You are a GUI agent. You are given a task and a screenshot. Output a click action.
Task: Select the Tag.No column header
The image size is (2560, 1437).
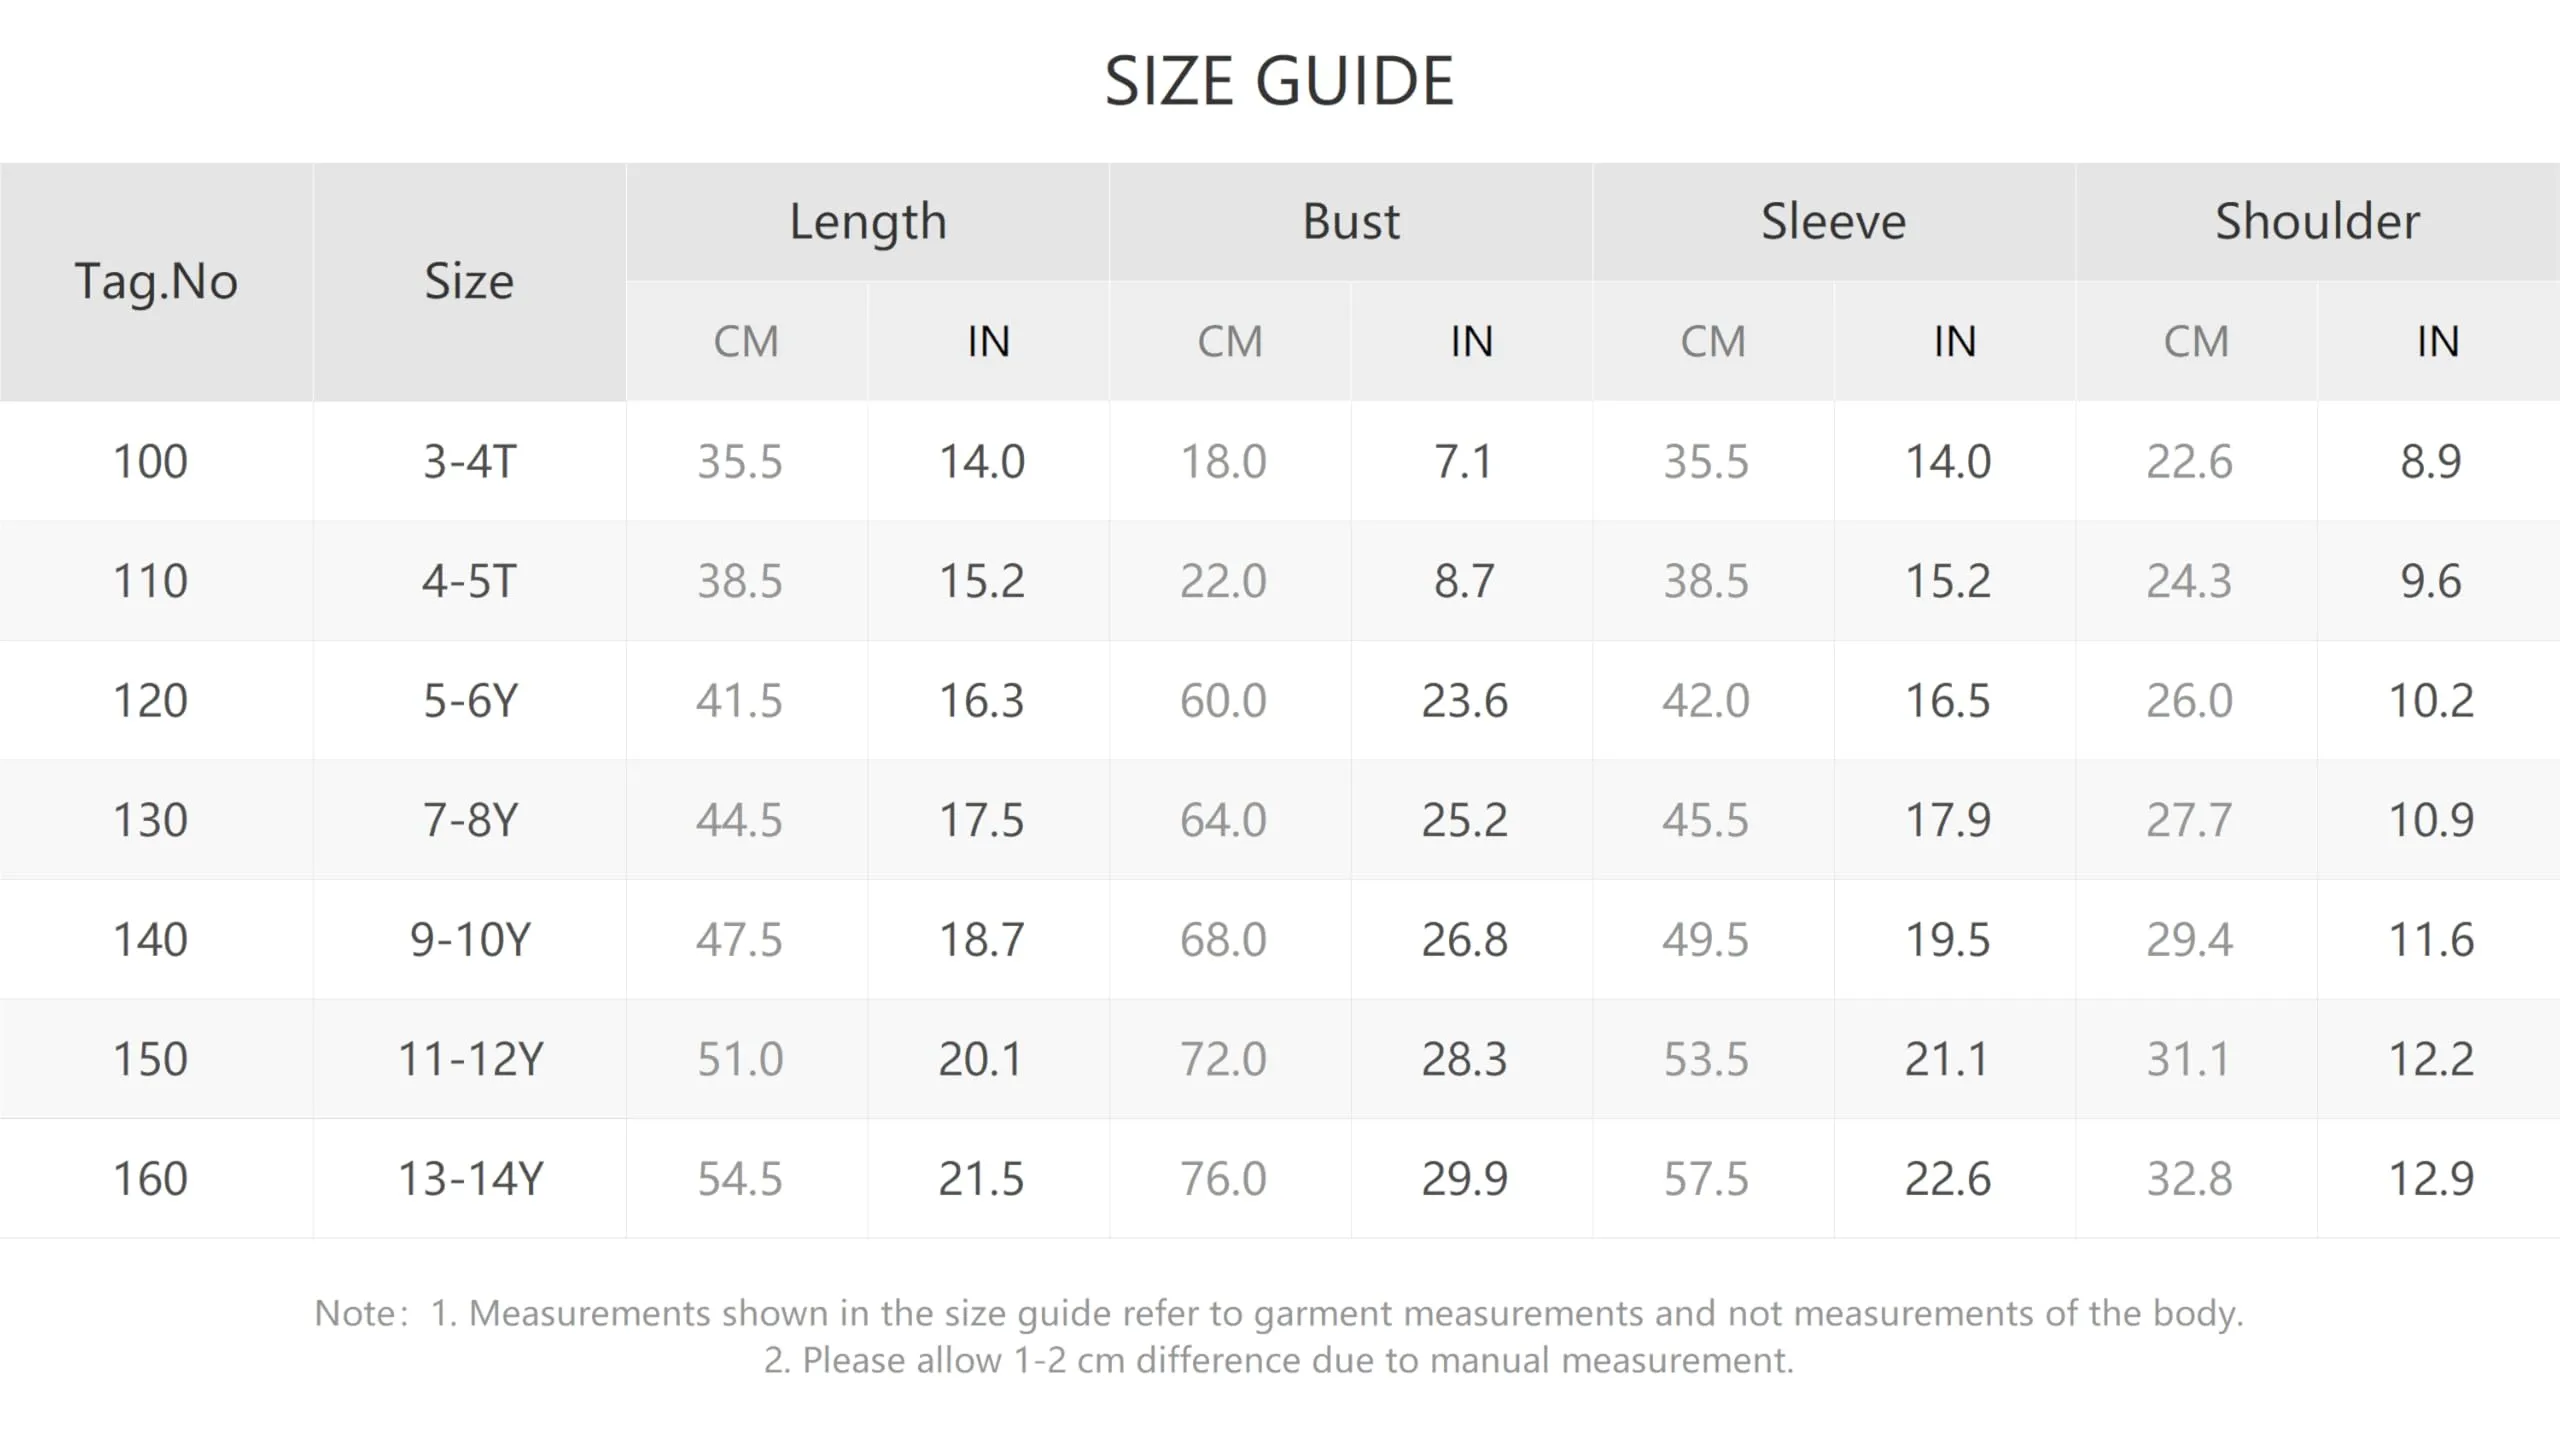click(x=156, y=282)
